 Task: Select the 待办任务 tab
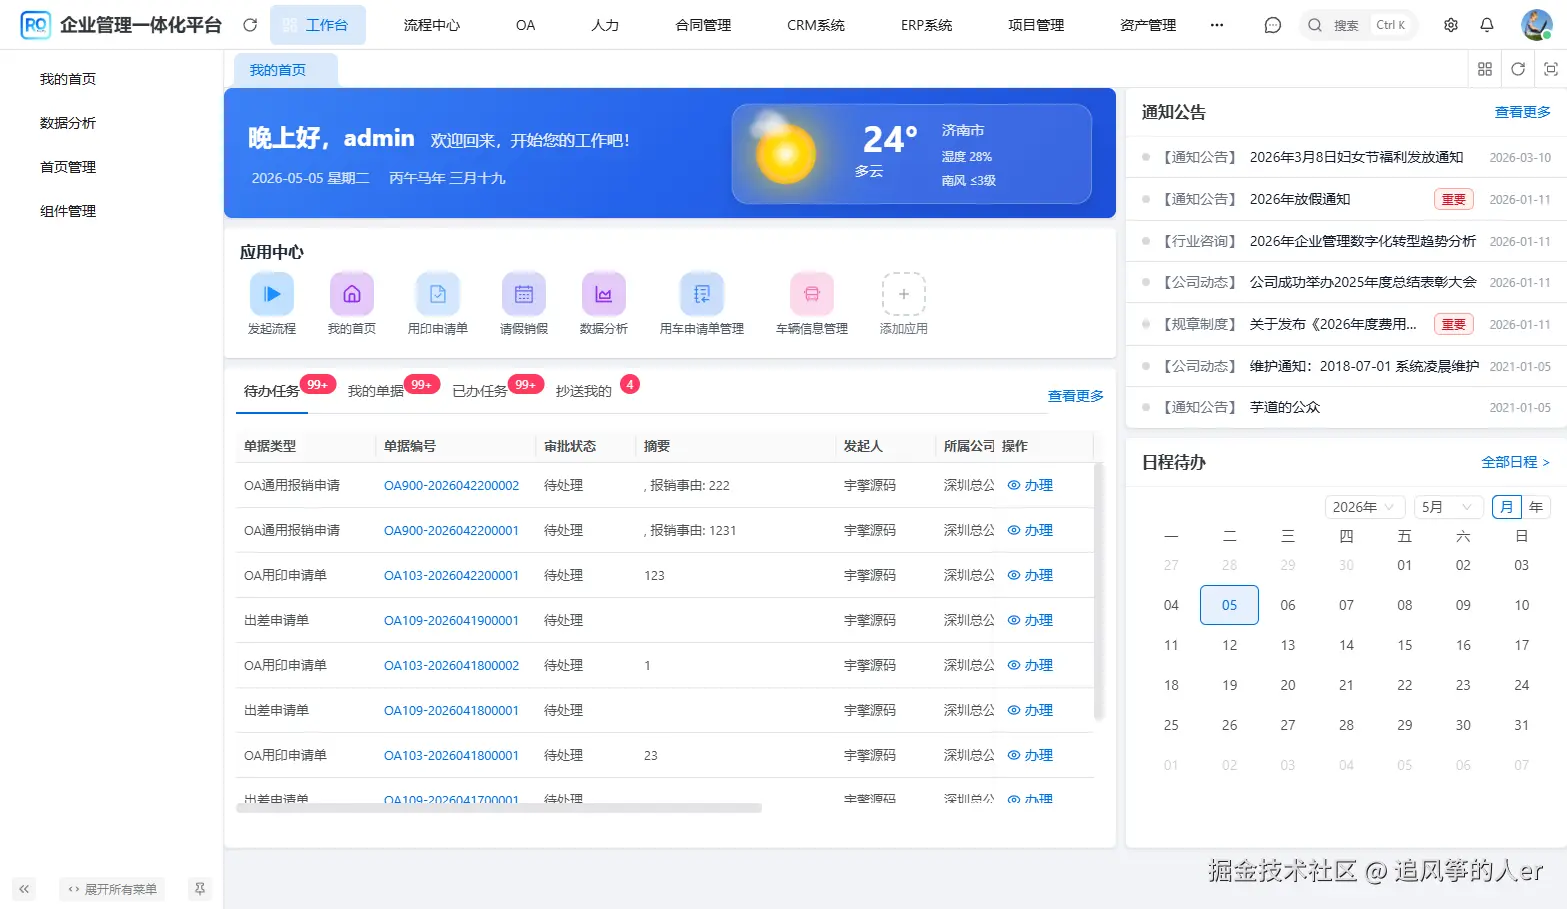272,391
